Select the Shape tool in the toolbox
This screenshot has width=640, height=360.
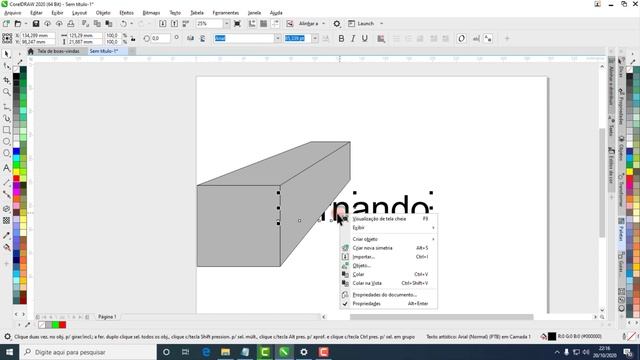(7, 67)
